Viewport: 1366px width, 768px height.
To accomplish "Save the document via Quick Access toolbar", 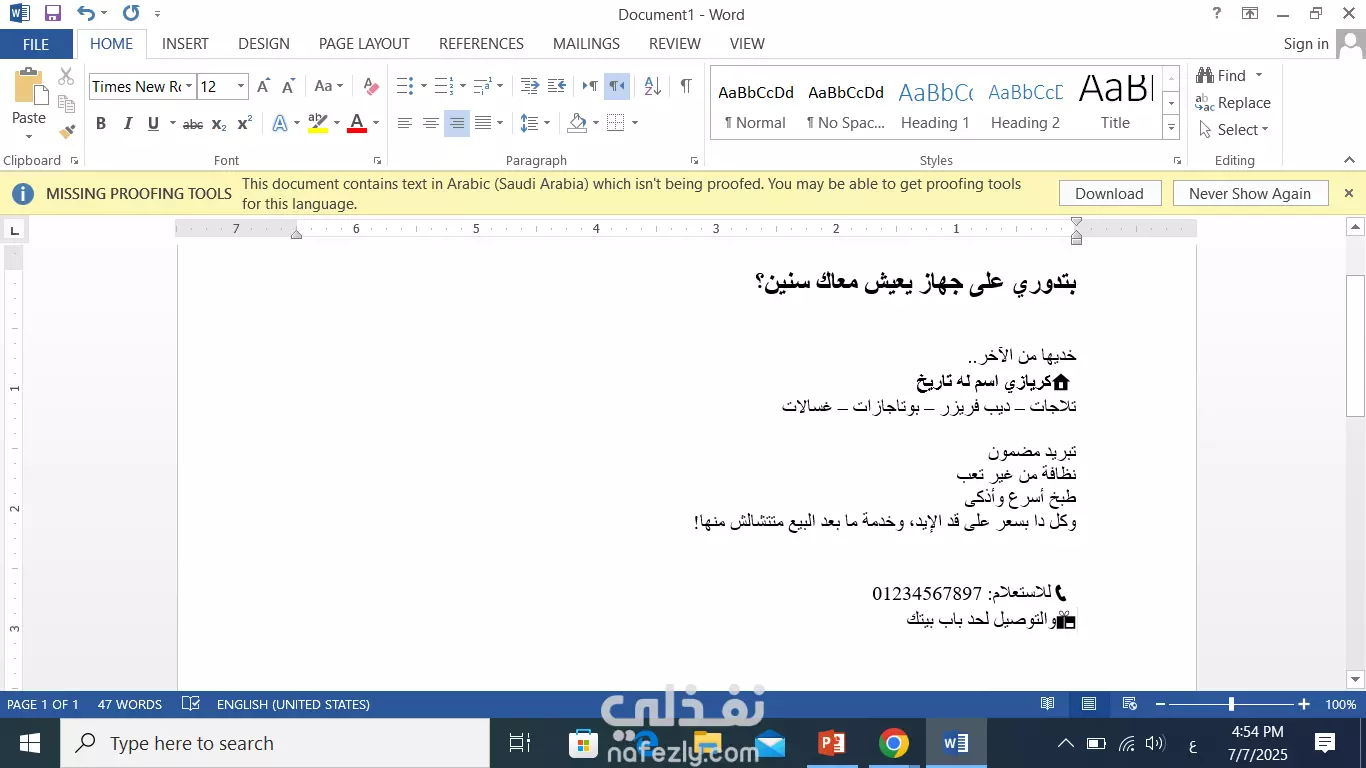I will pos(53,14).
